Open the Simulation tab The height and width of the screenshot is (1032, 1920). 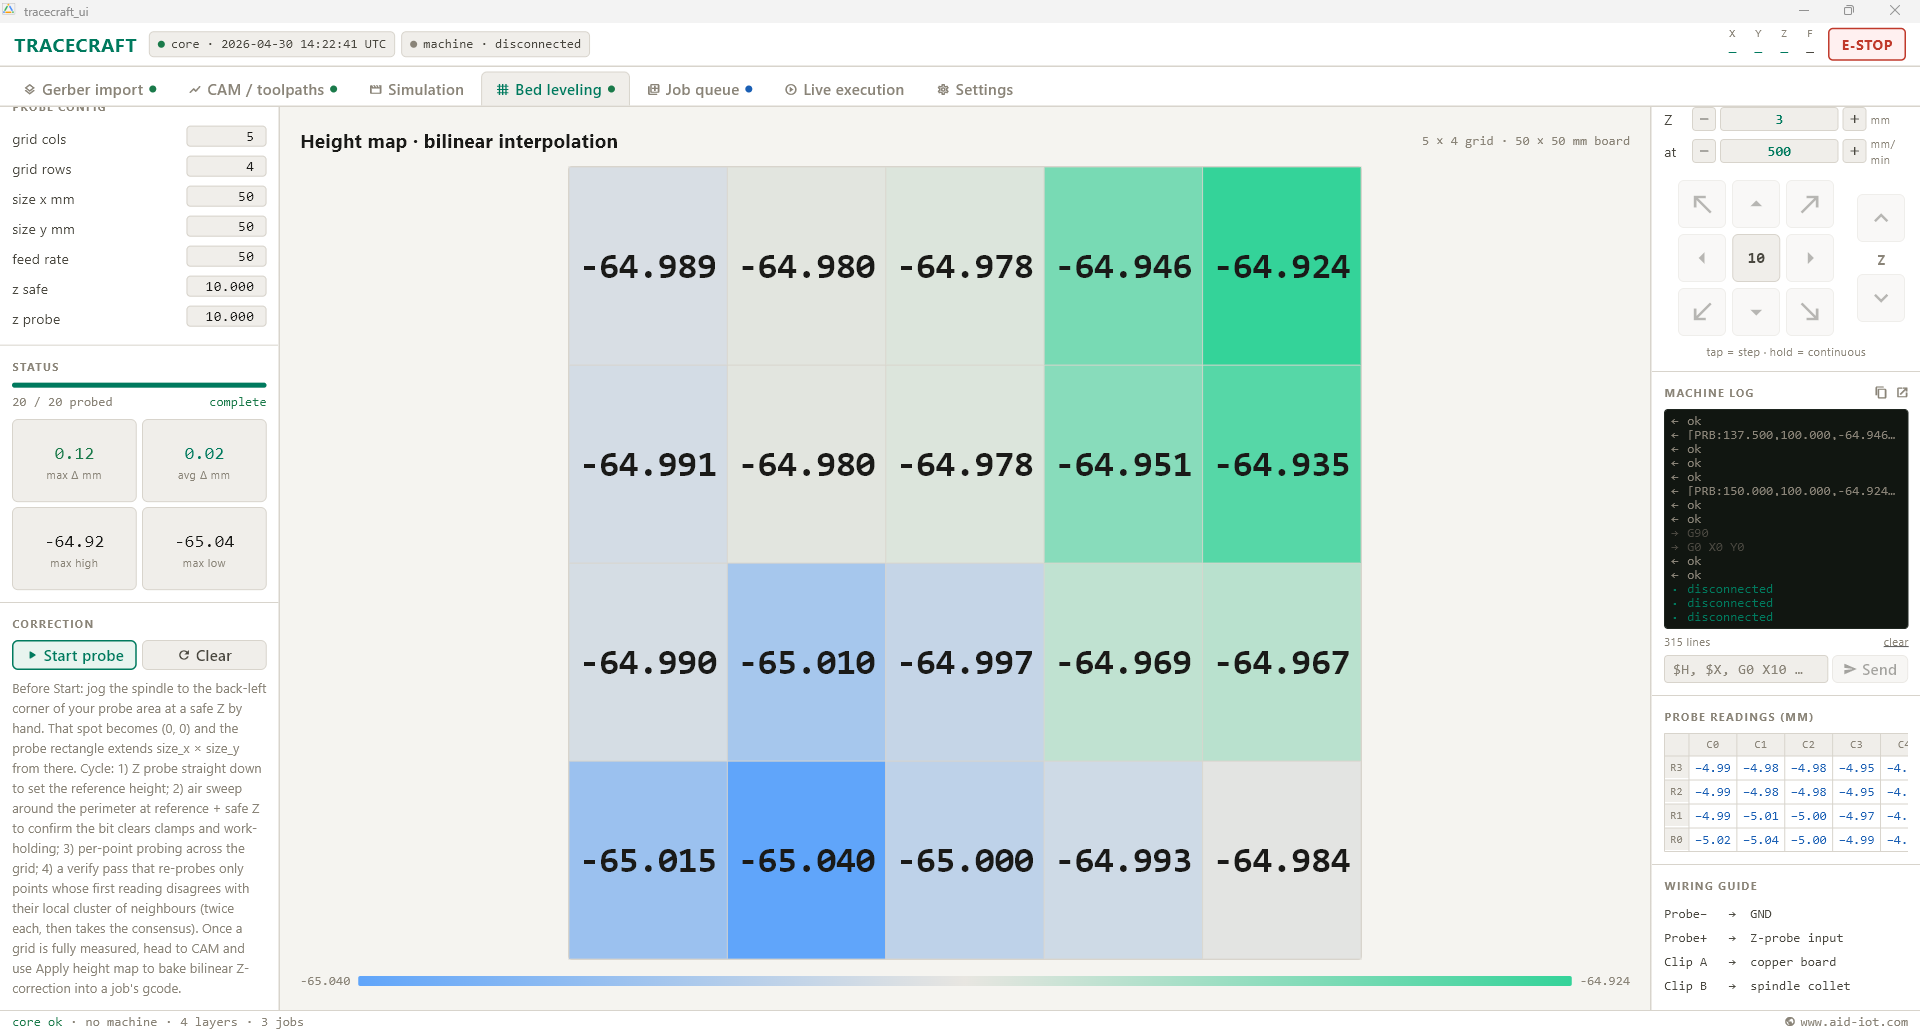coord(417,90)
